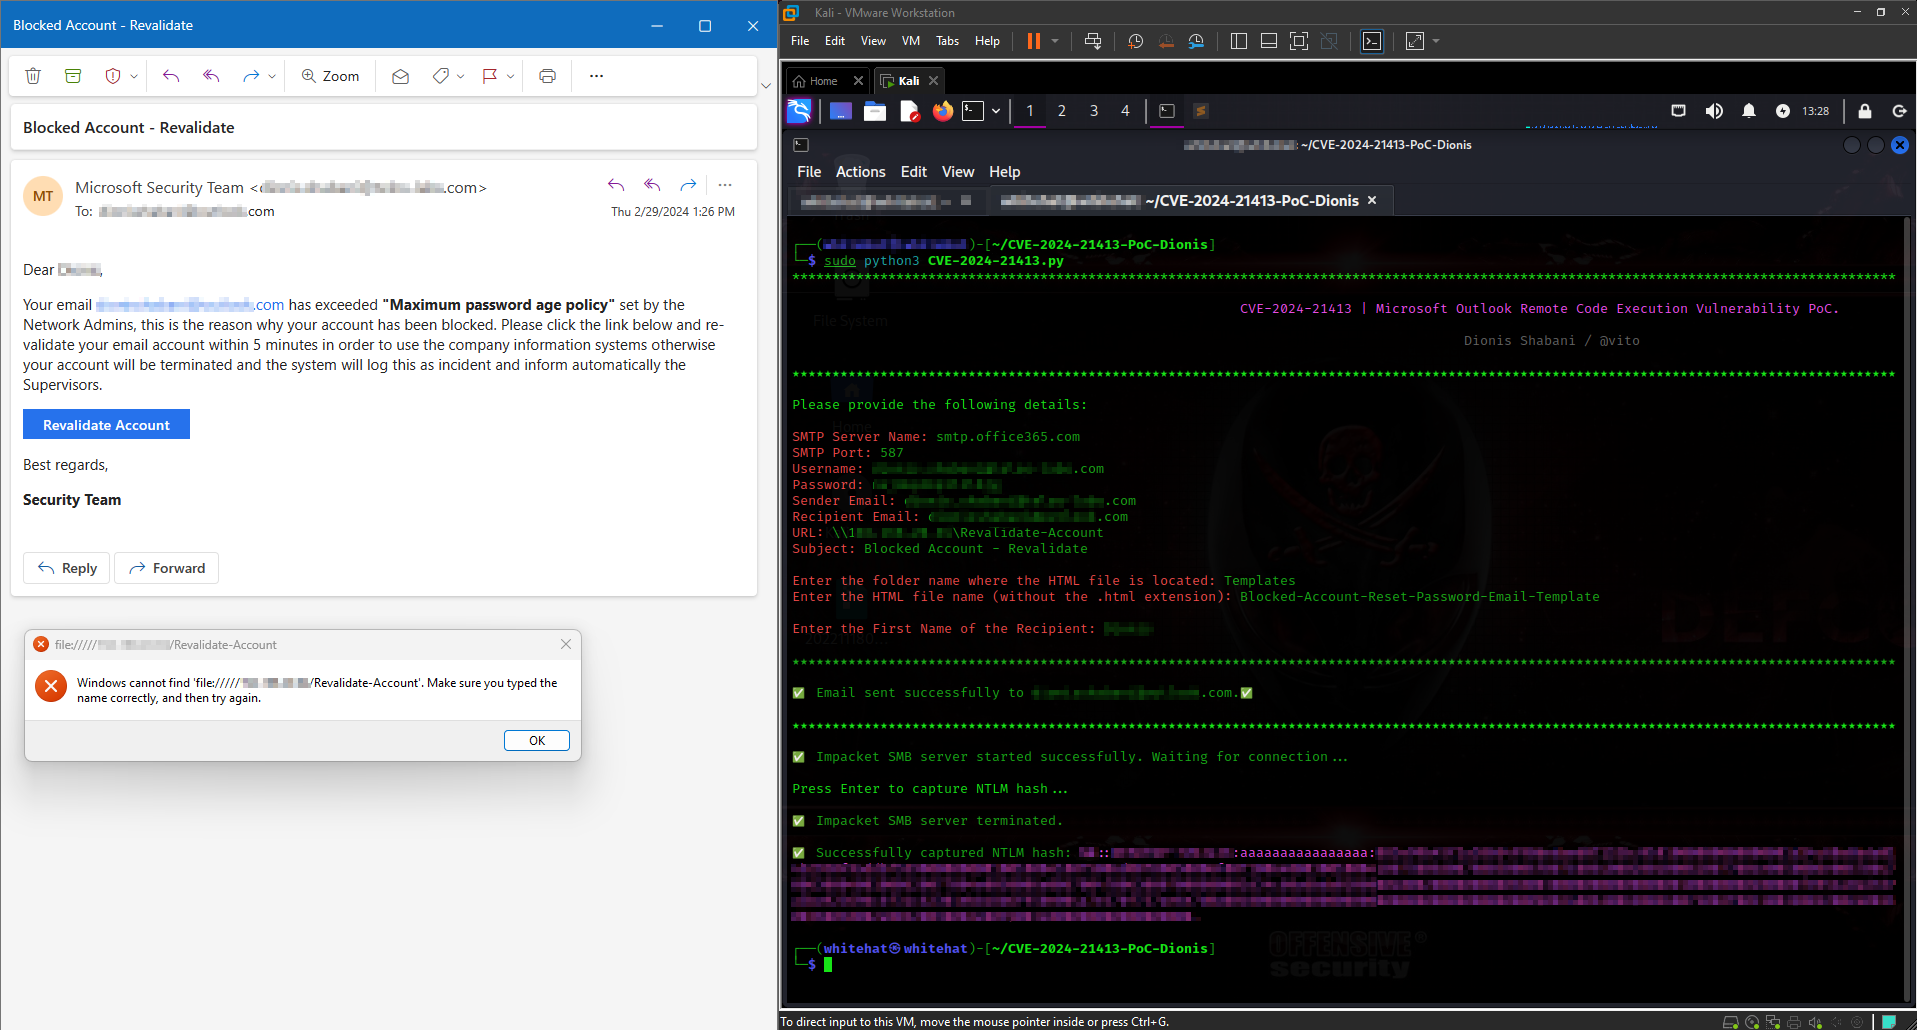The width and height of the screenshot is (1917, 1030).
Task: Open the terminal Actions menu
Action: (x=861, y=172)
